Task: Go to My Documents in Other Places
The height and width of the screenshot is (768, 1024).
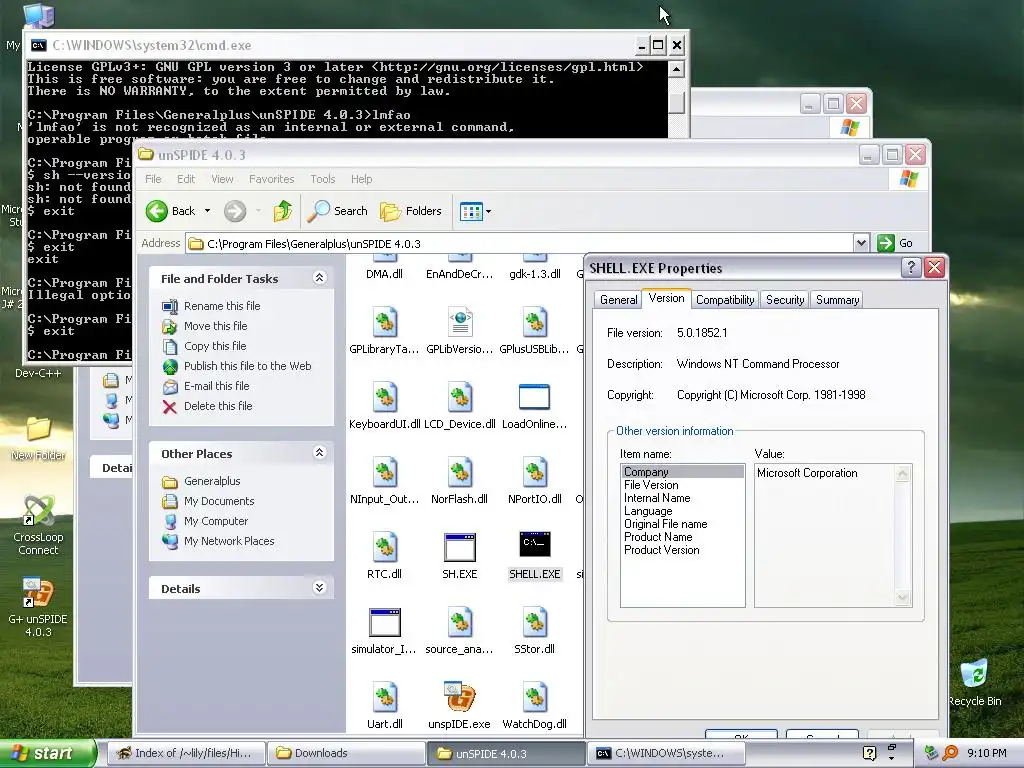Action: (x=219, y=501)
